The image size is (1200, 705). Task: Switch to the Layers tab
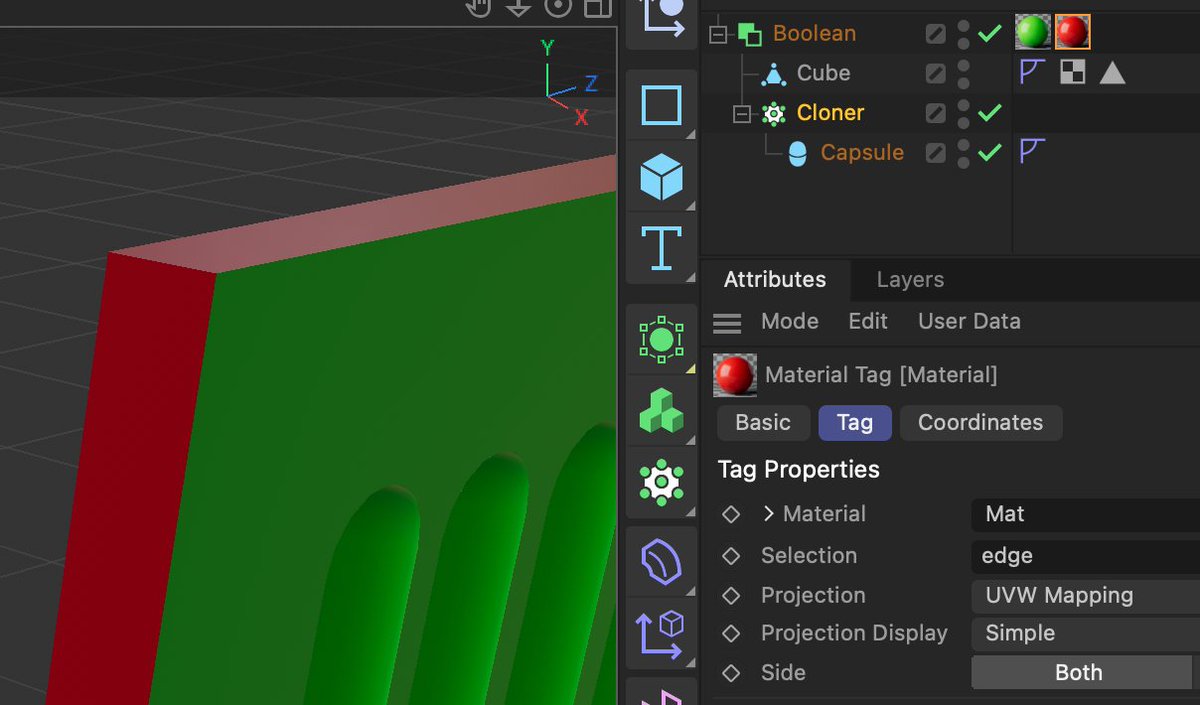point(910,280)
